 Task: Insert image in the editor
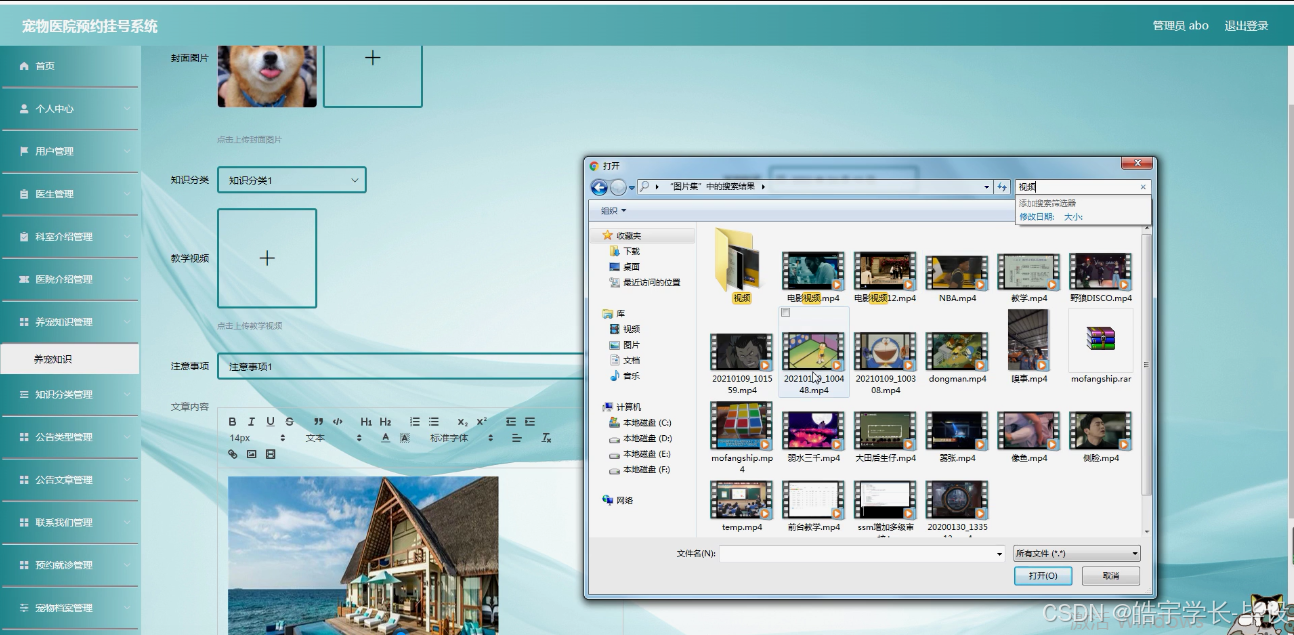click(x=252, y=454)
